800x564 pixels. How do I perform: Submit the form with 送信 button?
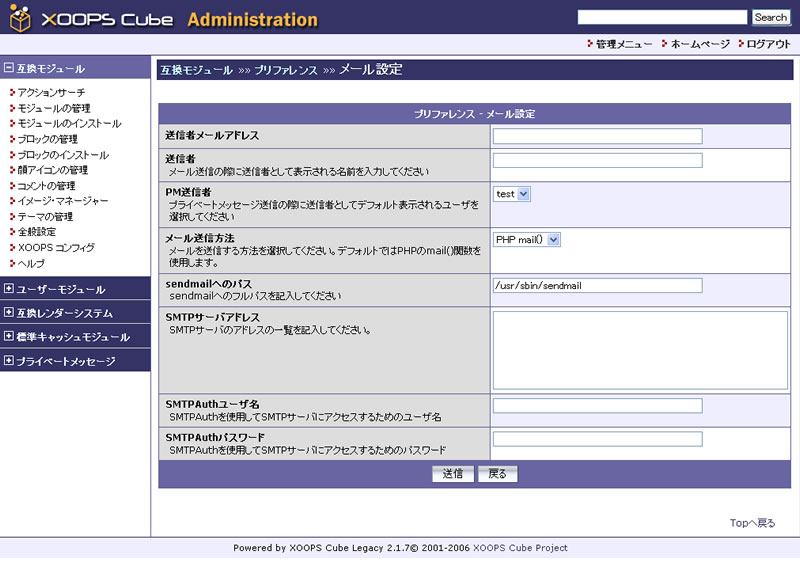tap(453, 474)
